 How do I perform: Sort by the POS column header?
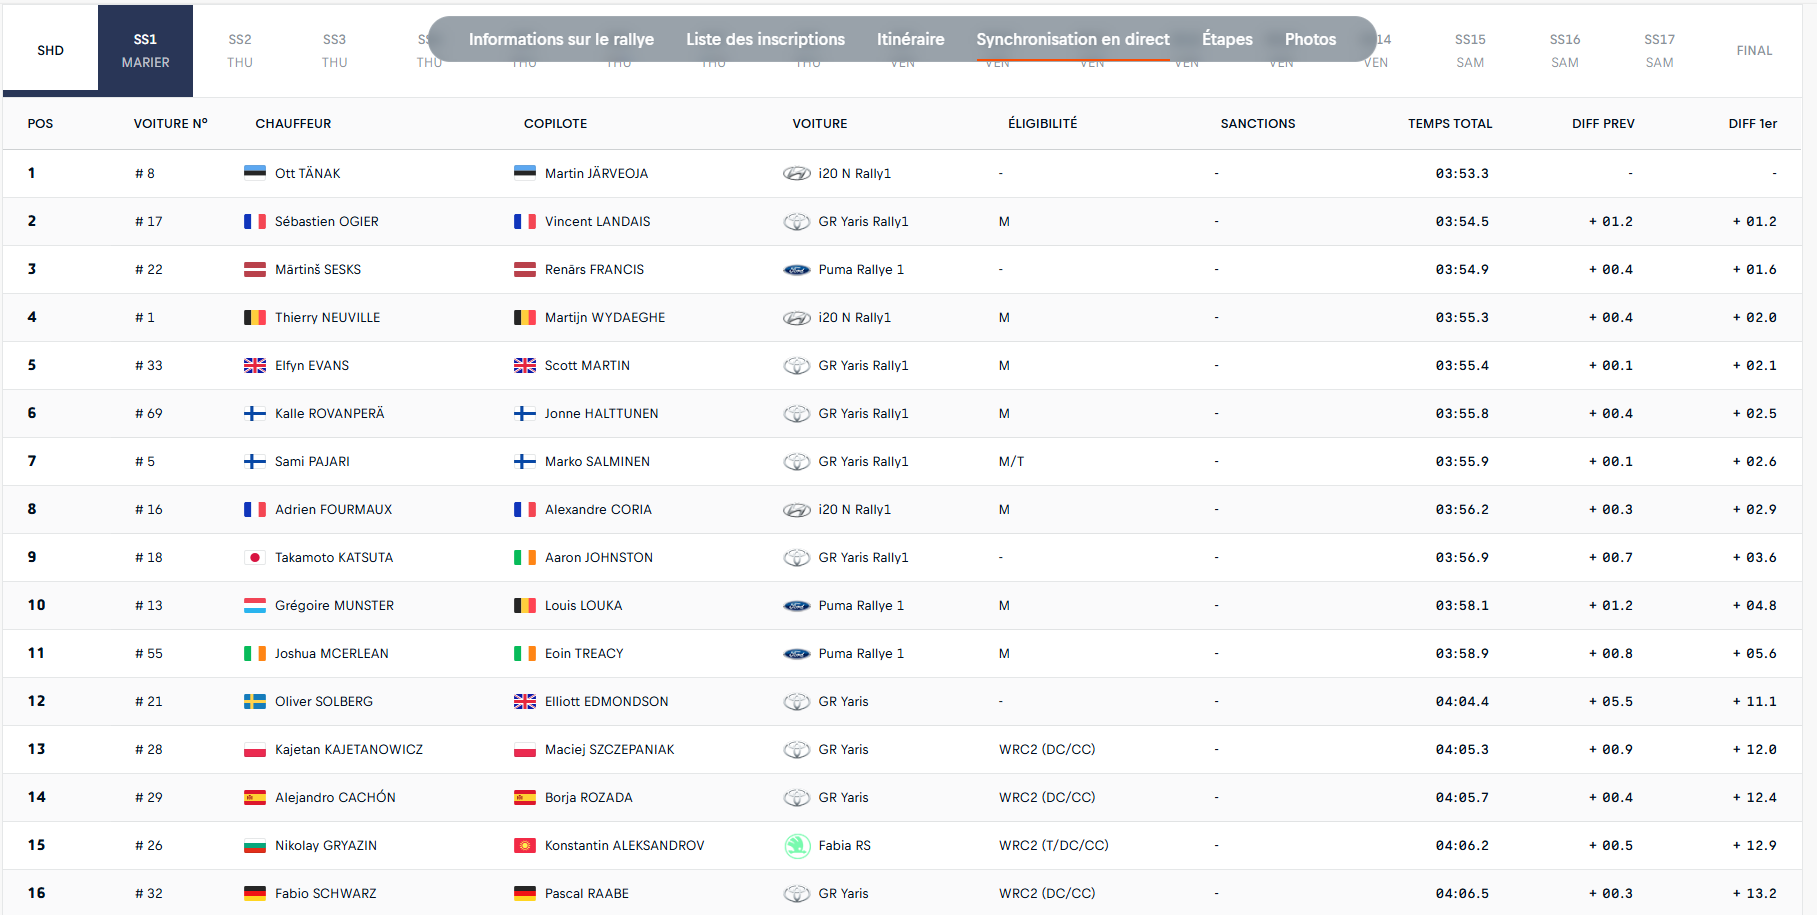point(40,124)
